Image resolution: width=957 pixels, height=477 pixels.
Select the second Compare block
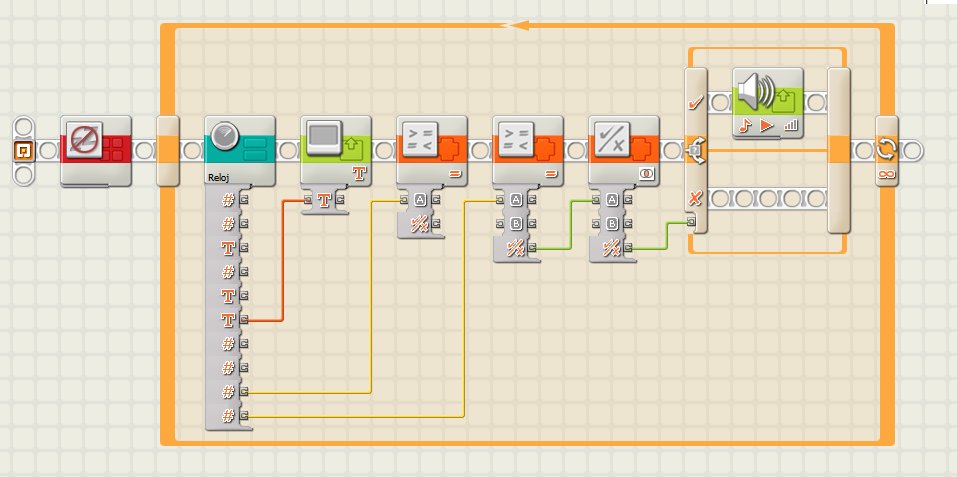528,149
